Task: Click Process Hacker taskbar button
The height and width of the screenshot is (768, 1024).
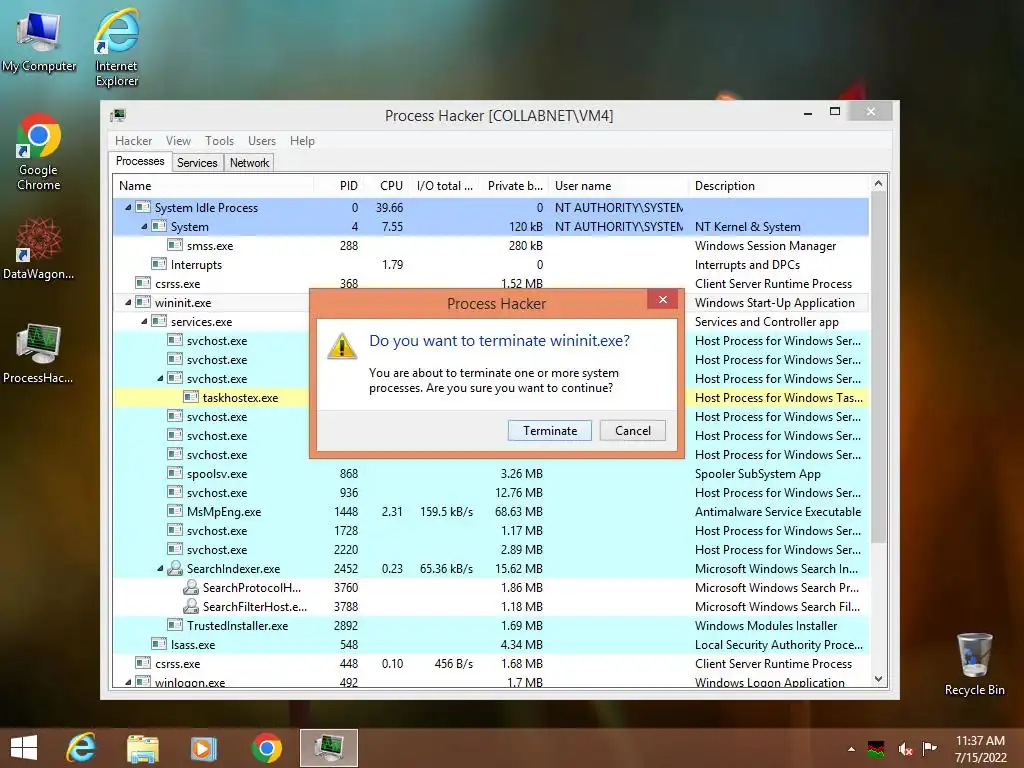Action: click(x=328, y=748)
